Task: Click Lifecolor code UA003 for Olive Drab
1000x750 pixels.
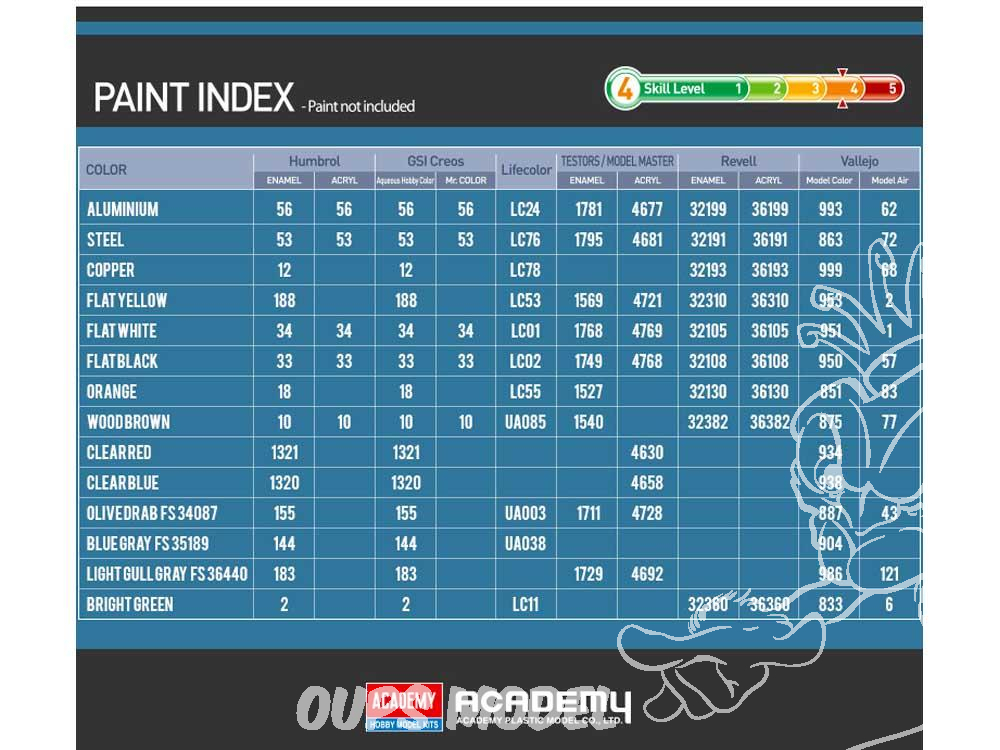Action: [526, 513]
